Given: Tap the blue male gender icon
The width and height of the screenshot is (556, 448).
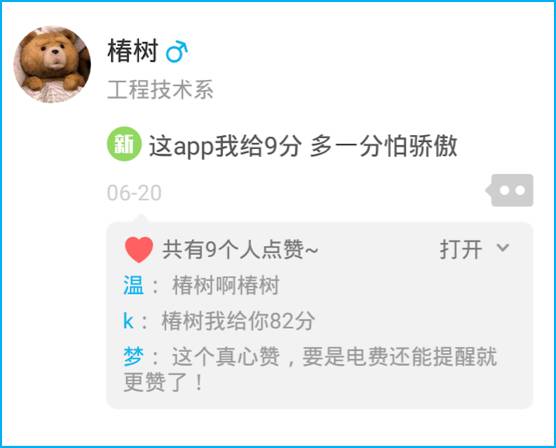Looking at the screenshot, I should (x=177, y=52).
